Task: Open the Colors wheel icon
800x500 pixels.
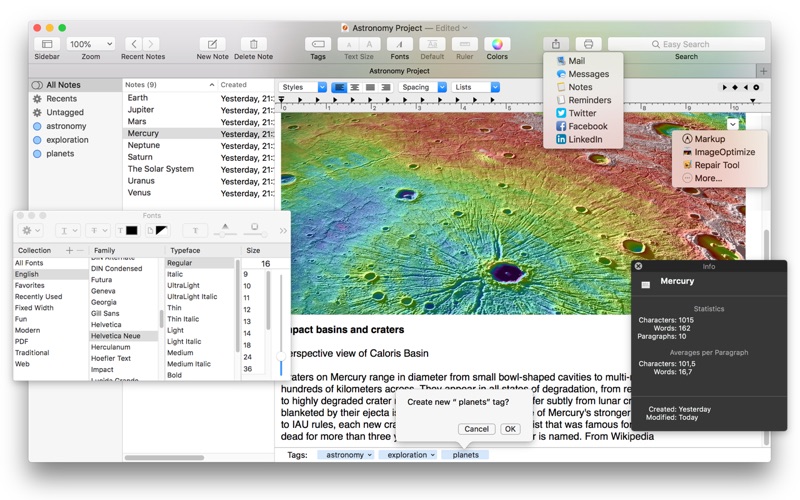Action: coord(497,44)
